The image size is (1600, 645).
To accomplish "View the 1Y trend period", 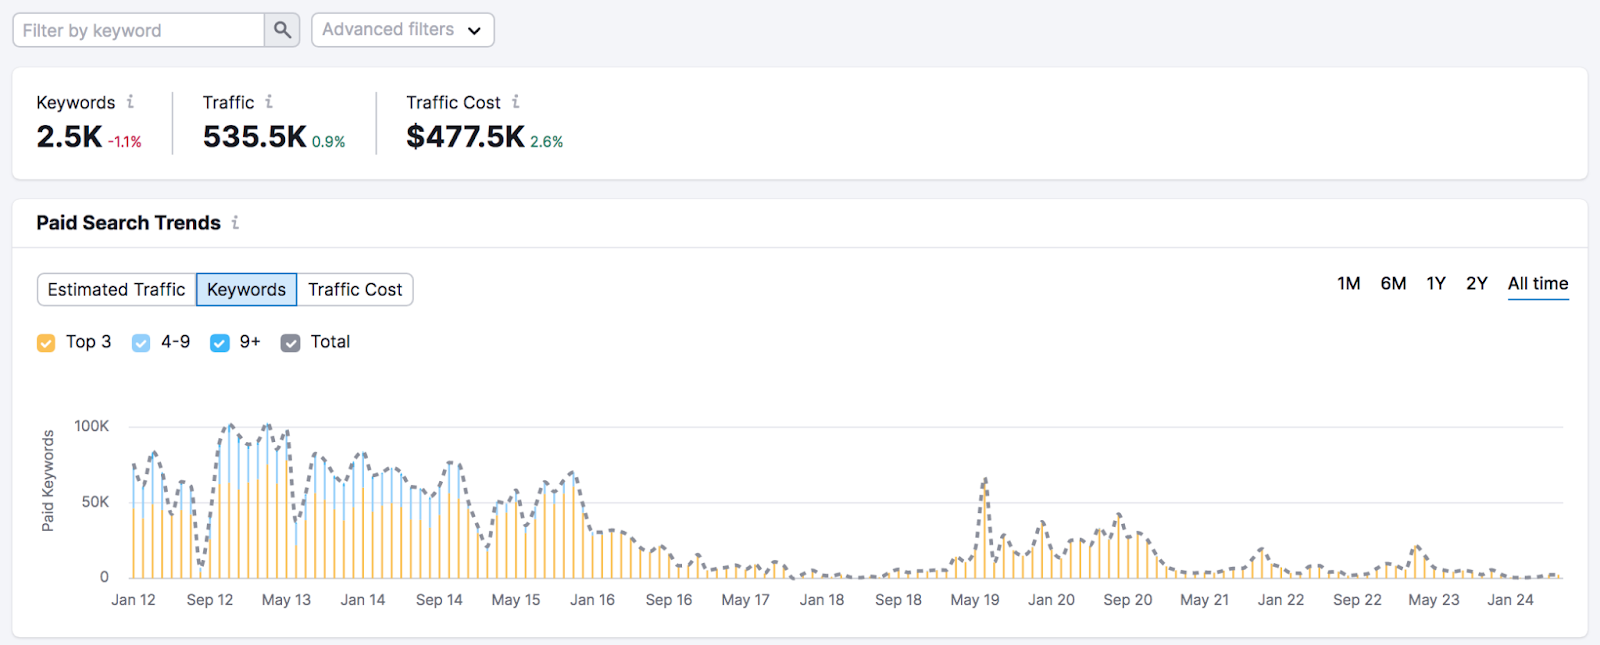I will pyautogui.click(x=1435, y=283).
